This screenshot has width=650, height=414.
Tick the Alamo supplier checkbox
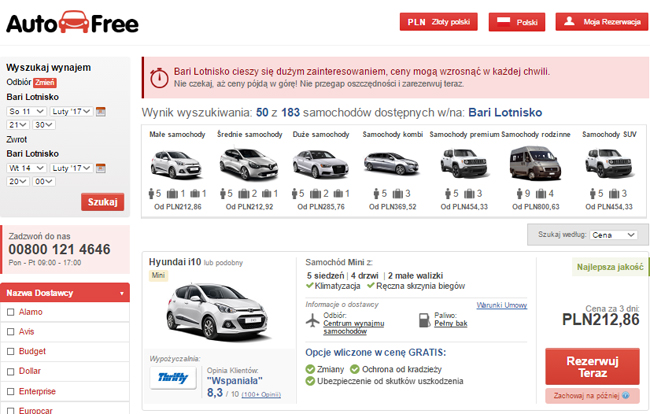pyautogui.click(x=11, y=312)
